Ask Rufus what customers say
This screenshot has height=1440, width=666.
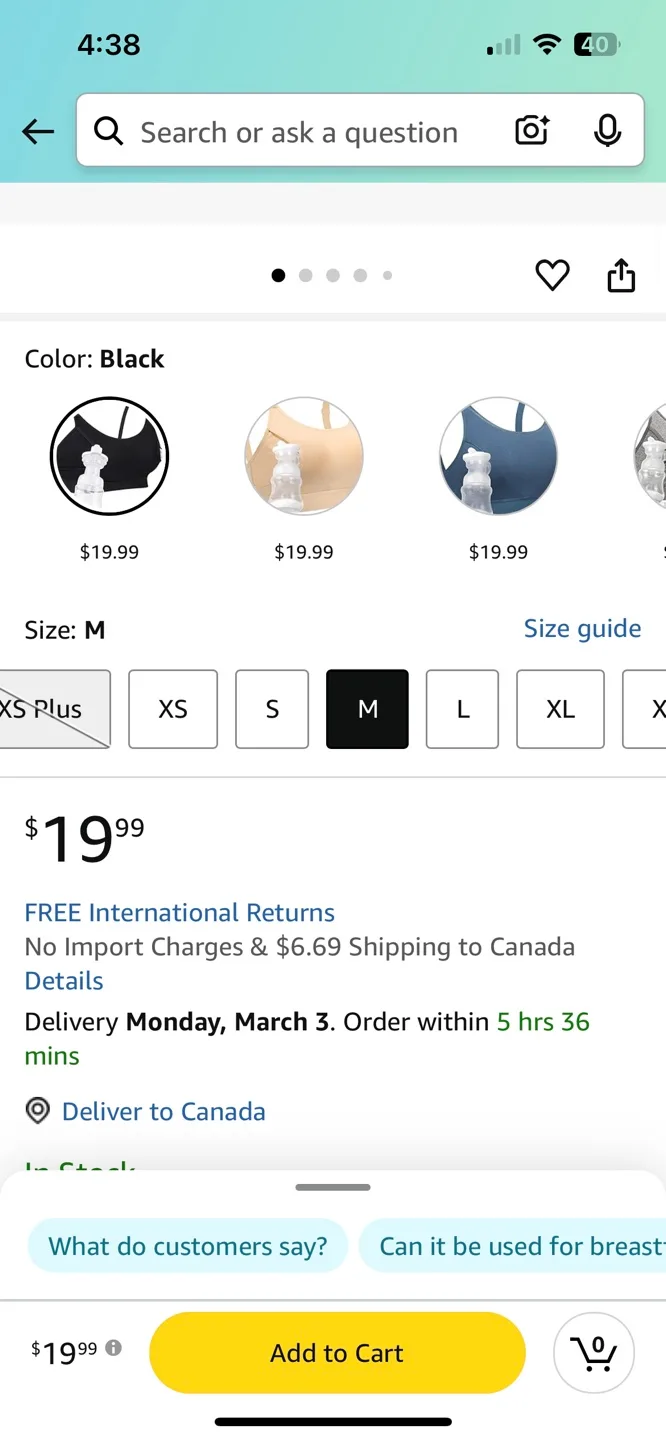click(x=187, y=1246)
